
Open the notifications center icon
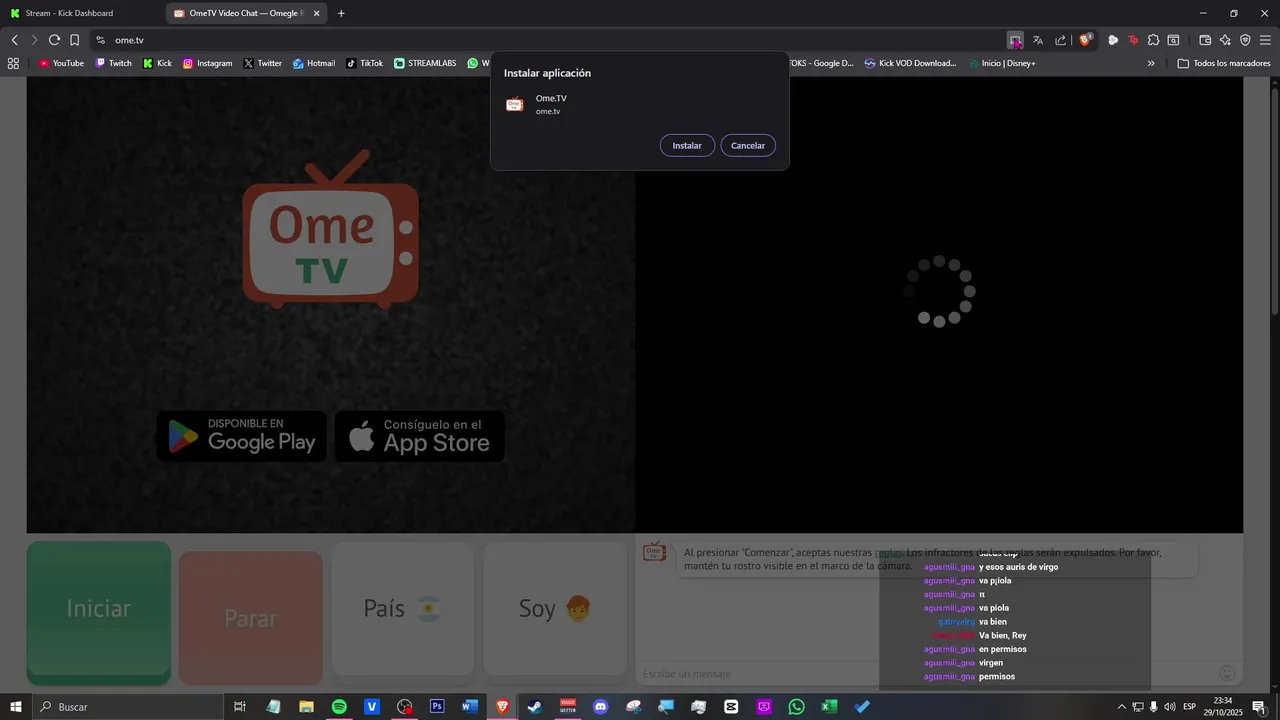1260,707
